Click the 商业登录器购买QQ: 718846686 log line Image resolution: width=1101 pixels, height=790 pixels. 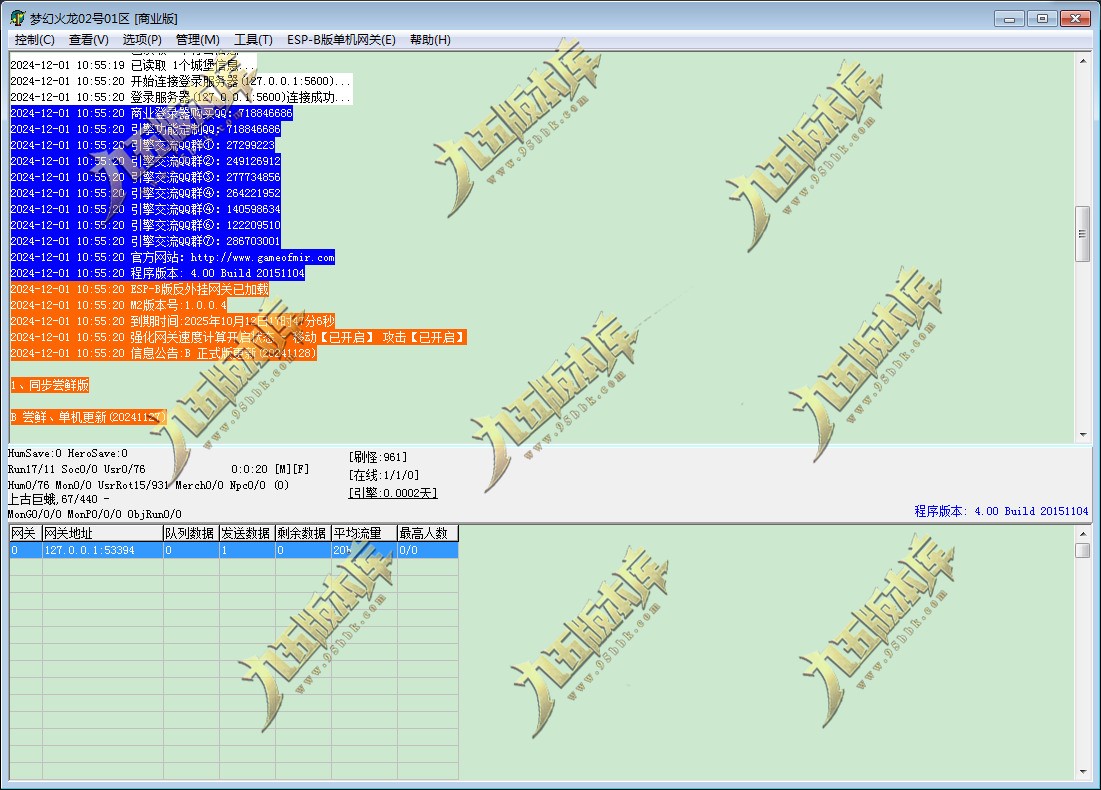151,113
